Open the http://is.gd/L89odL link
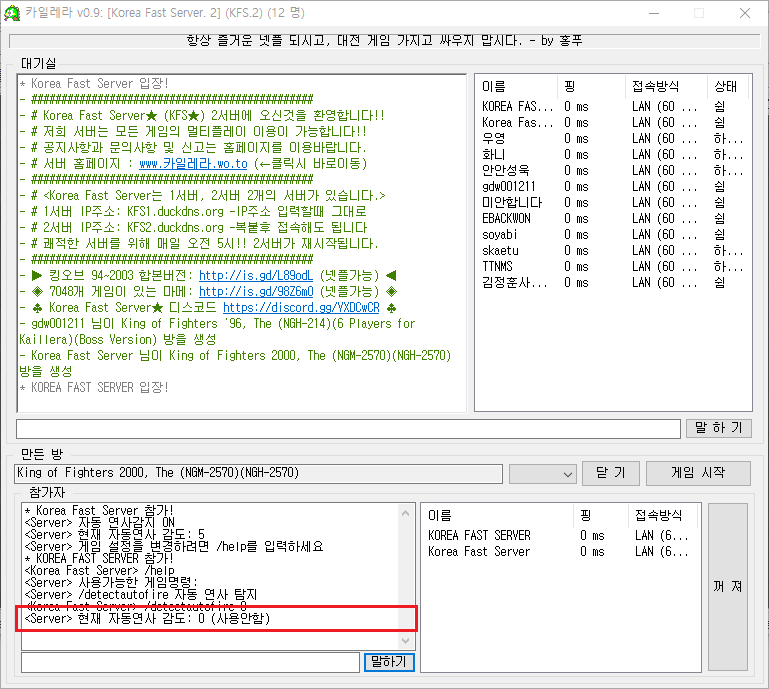The image size is (769, 689). (256, 276)
